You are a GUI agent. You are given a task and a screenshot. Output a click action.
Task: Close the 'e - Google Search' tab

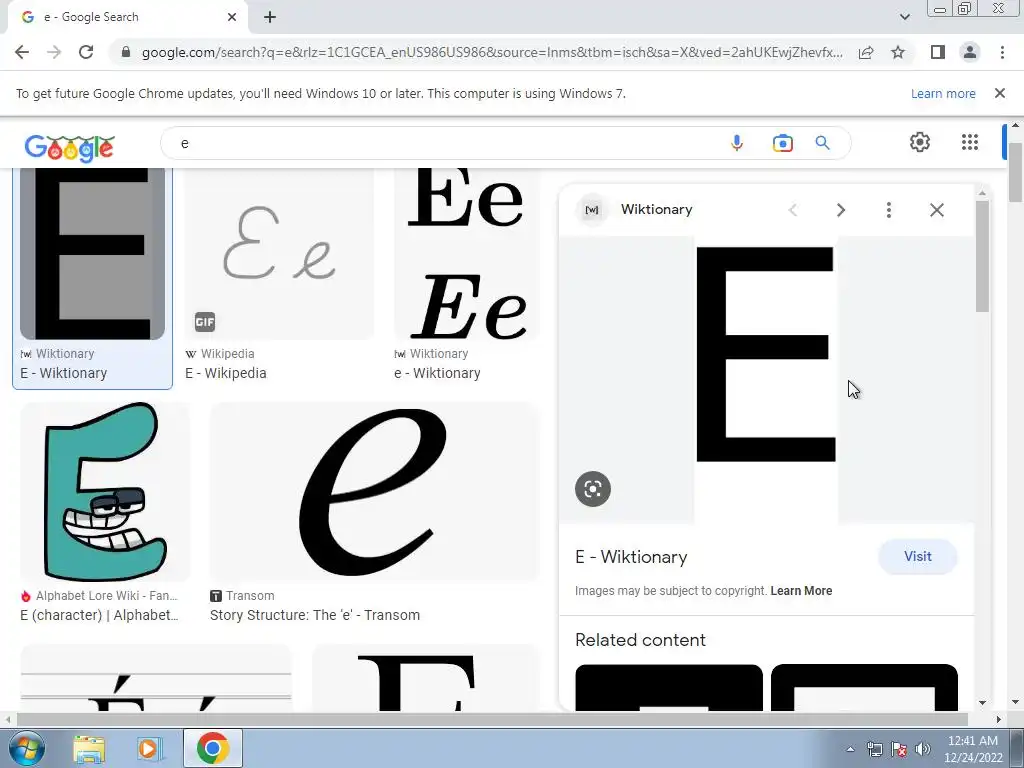click(232, 17)
